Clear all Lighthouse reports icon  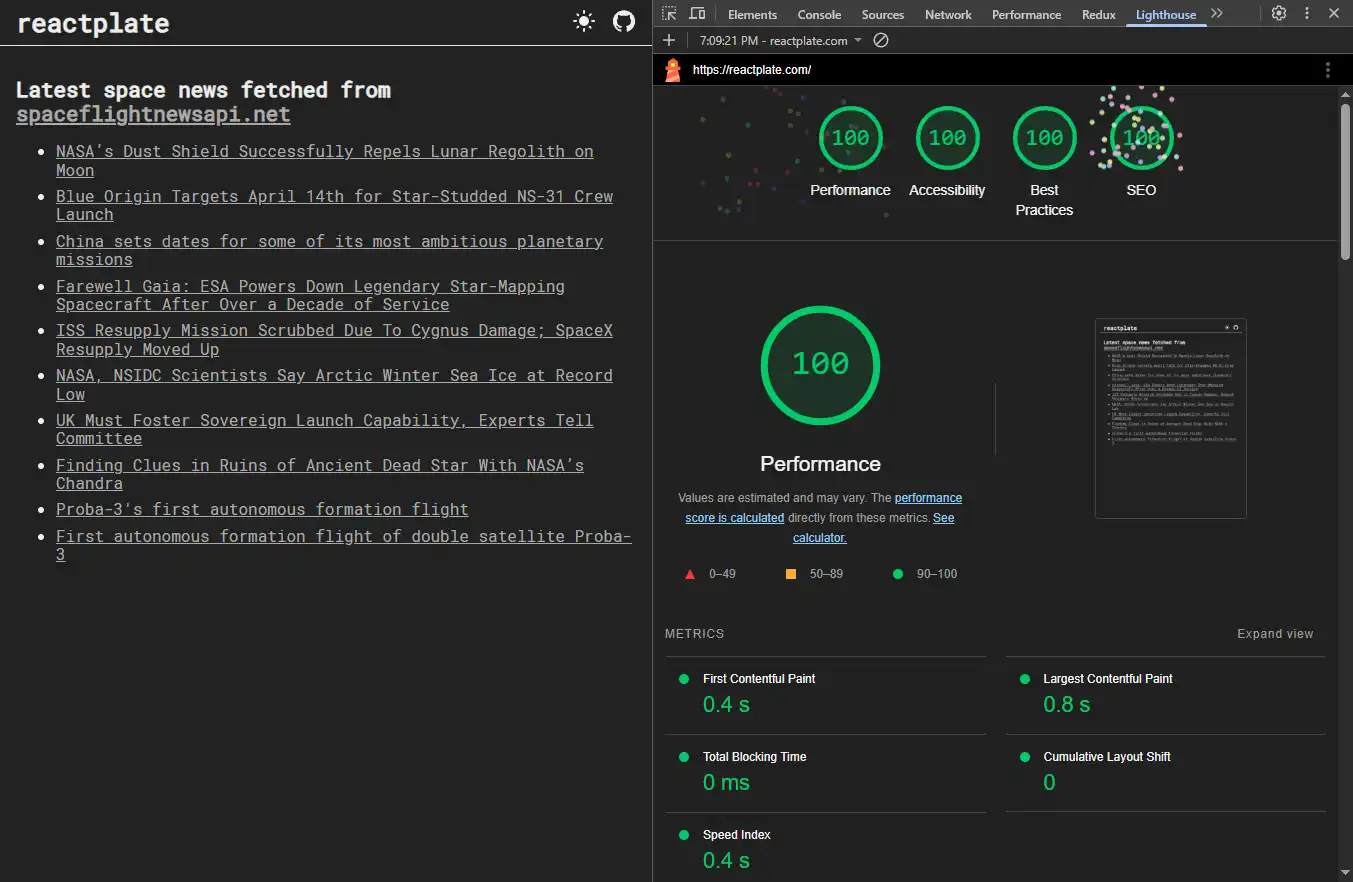[x=881, y=41]
